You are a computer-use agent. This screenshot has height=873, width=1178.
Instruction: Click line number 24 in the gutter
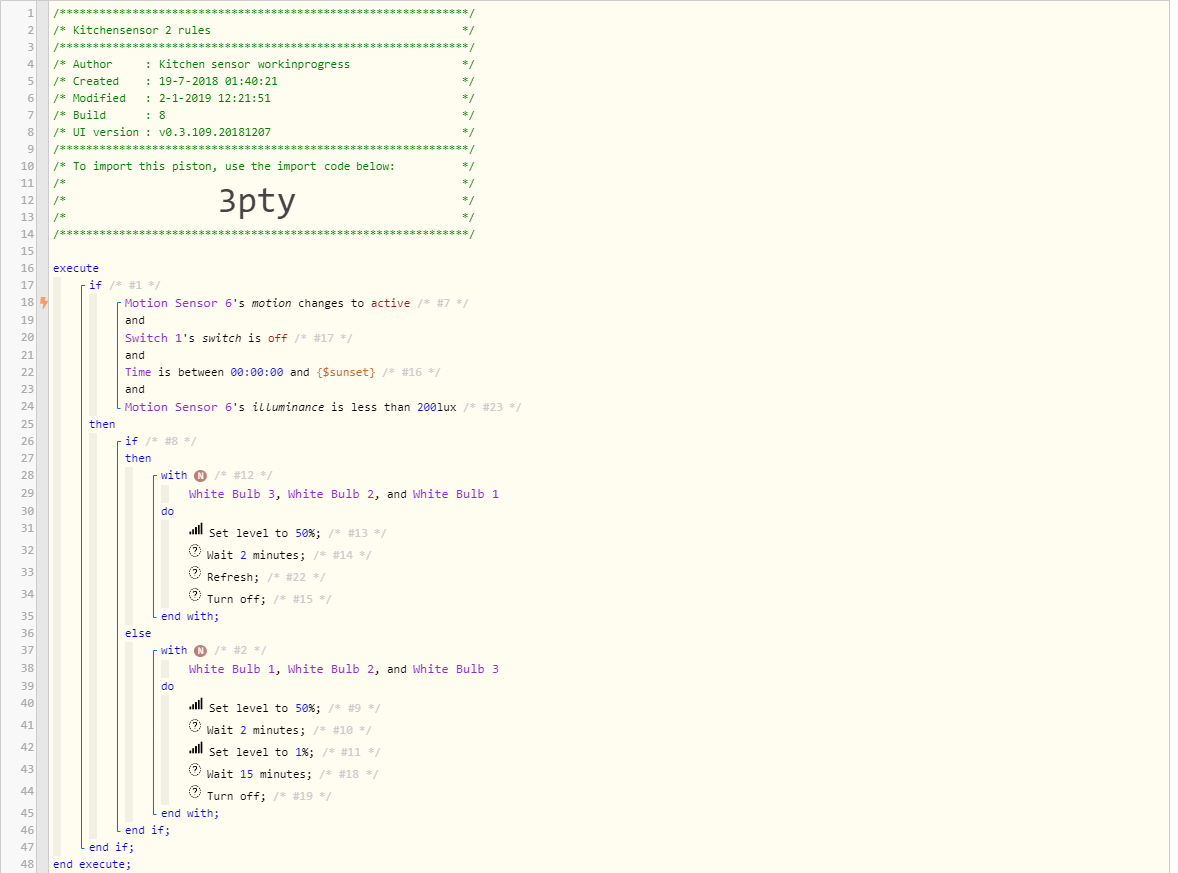pos(27,406)
